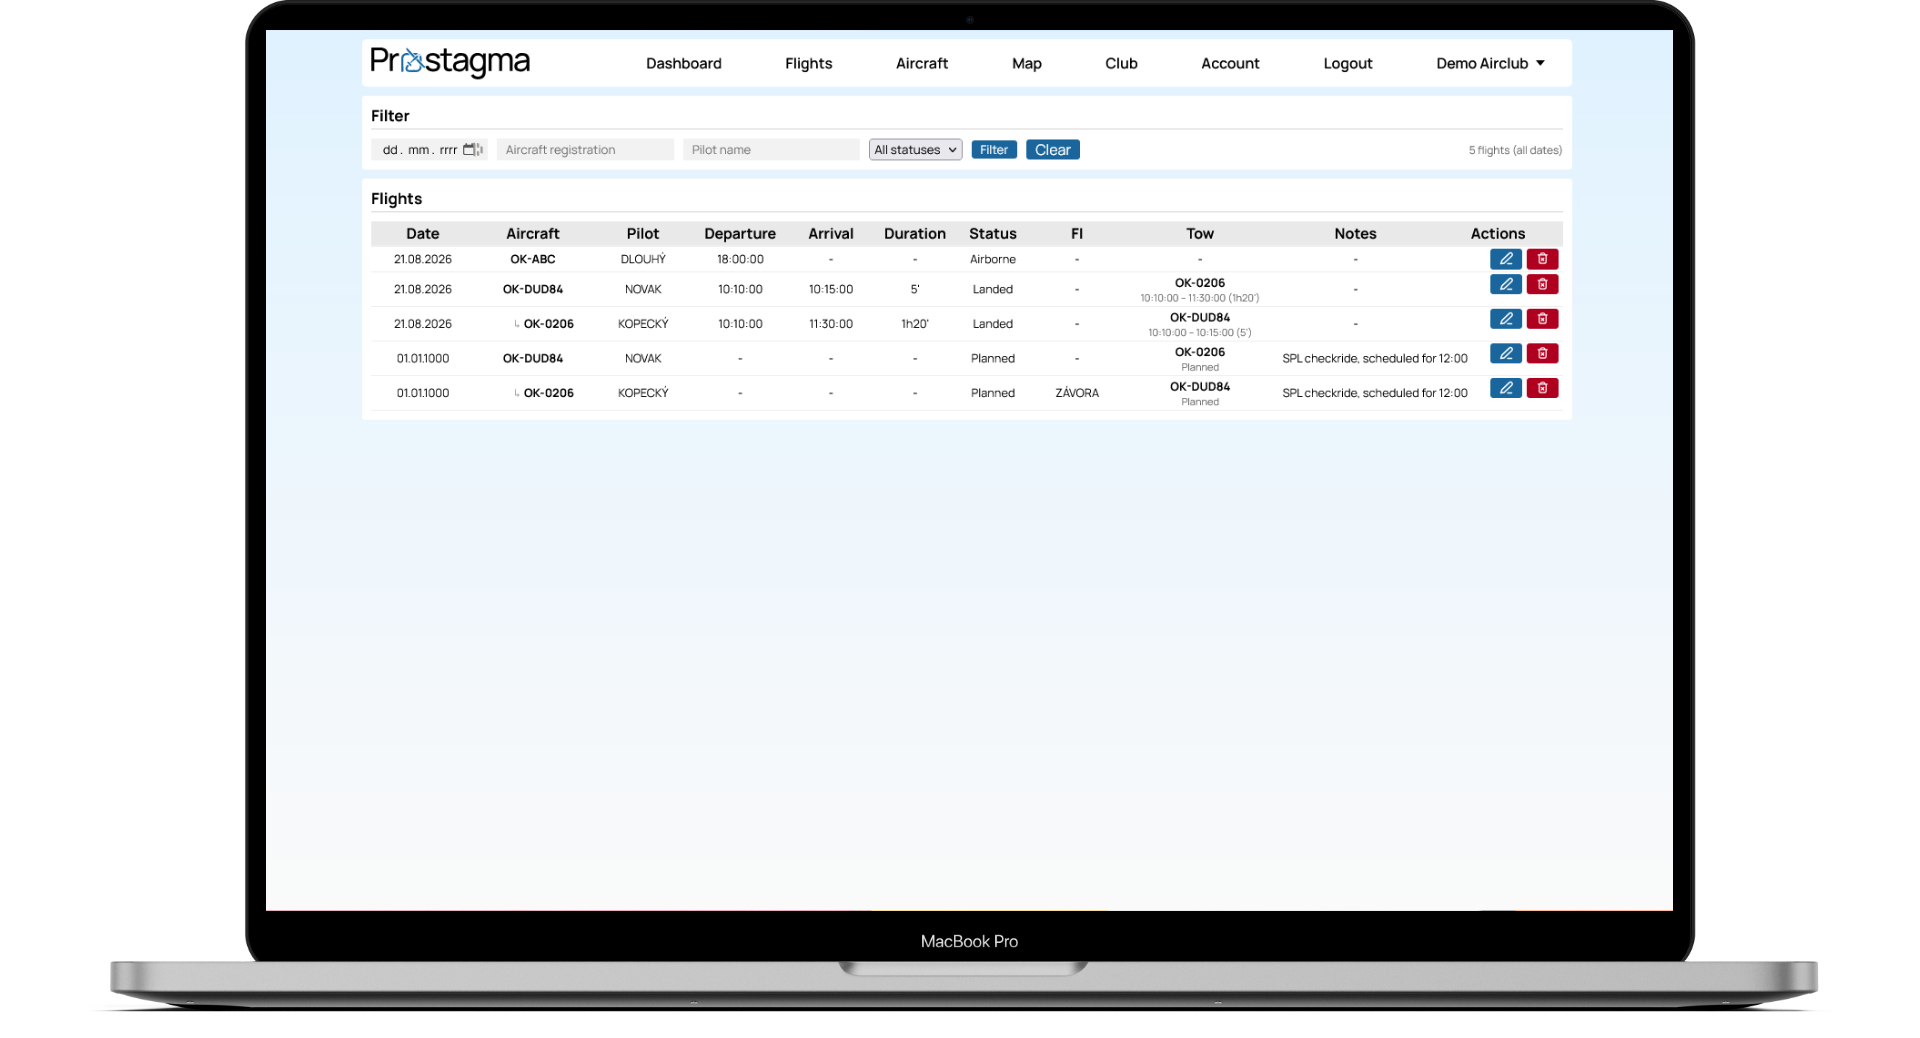
Task: Edit the Kopecký flight lasting 1h20'
Action: tap(1505, 319)
